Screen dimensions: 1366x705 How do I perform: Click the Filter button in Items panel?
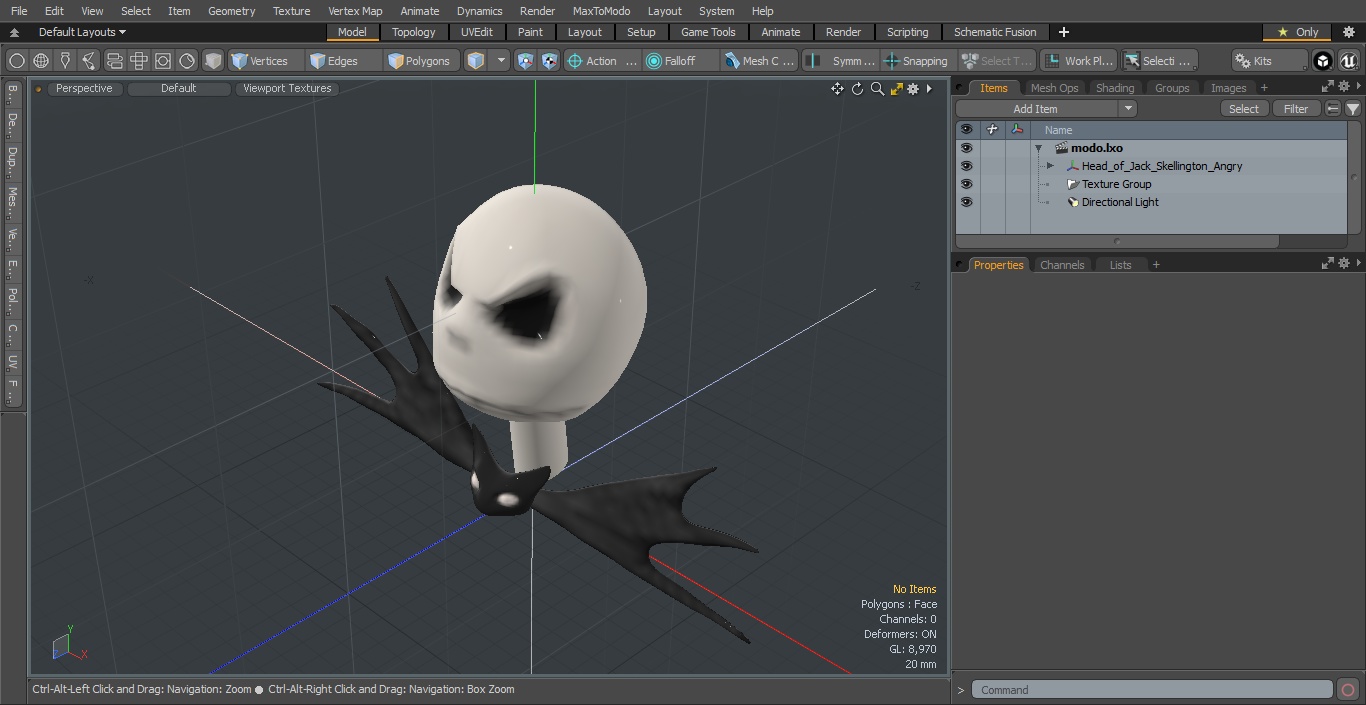(x=1296, y=109)
